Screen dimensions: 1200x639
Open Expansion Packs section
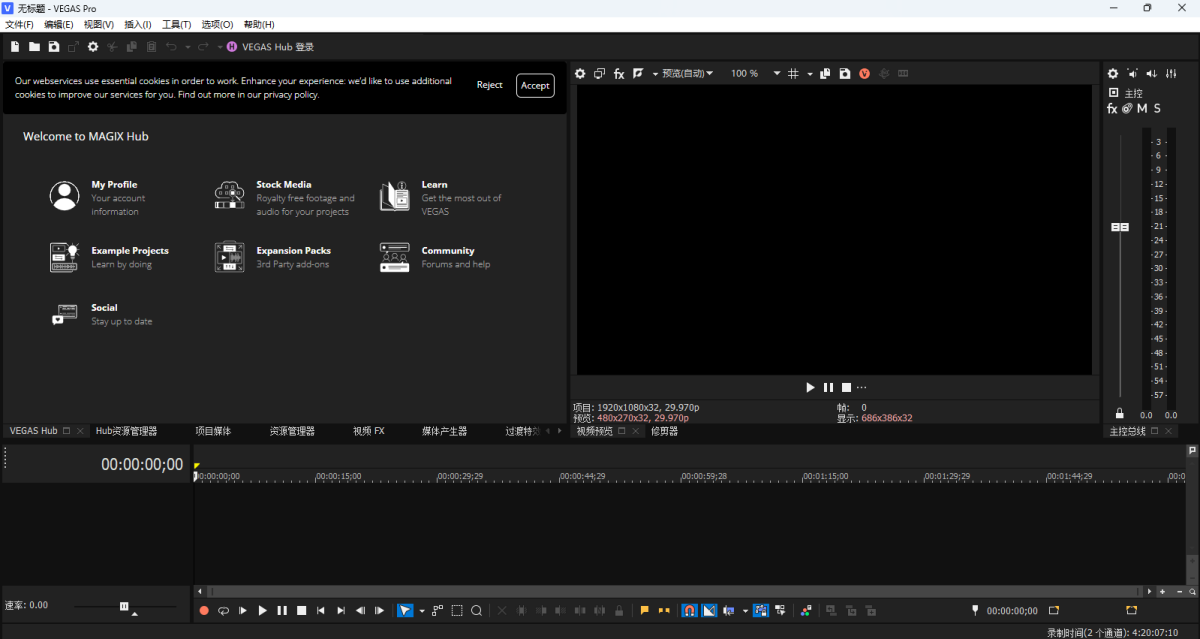(272, 257)
